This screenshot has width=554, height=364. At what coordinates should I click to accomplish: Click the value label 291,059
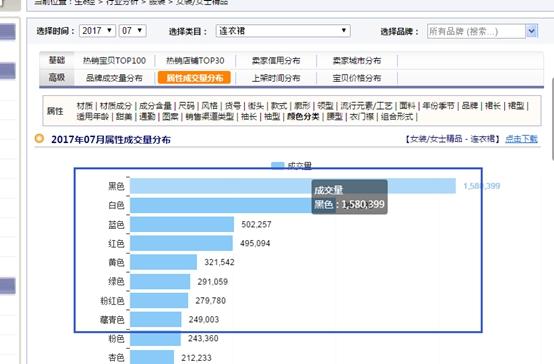click(x=213, y=282)
